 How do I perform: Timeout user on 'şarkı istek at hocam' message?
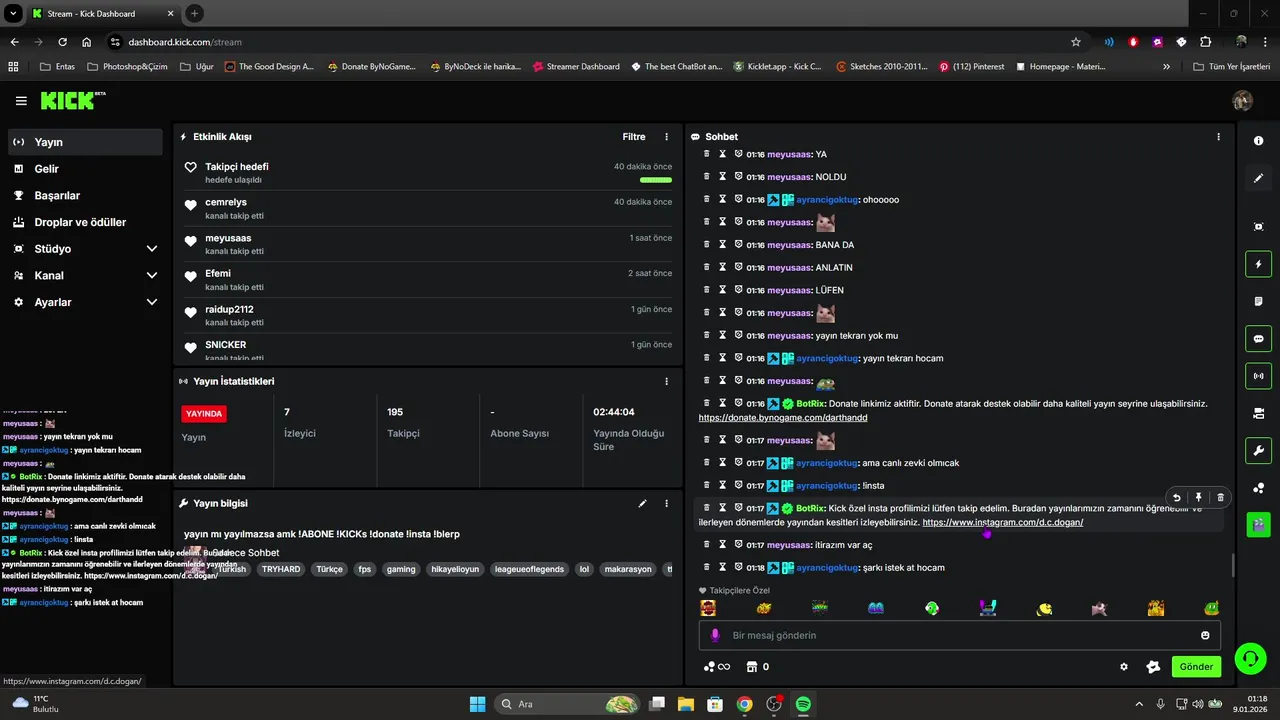coord(722,567)
